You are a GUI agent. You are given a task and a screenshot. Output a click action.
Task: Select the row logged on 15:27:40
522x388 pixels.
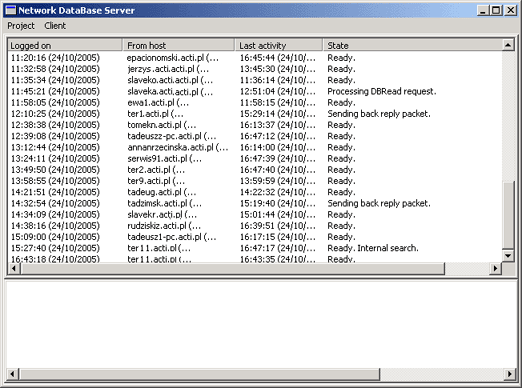tap(255, 248)
